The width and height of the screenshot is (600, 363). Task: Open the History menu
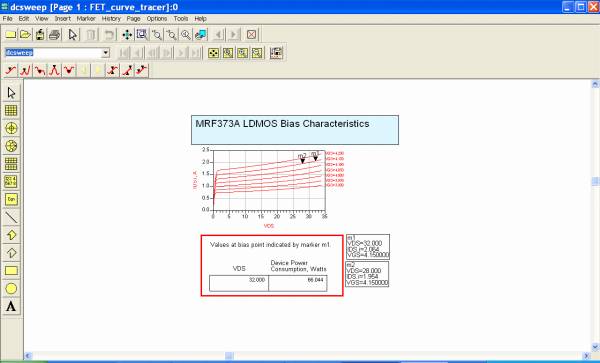click(x=111, y=18)
